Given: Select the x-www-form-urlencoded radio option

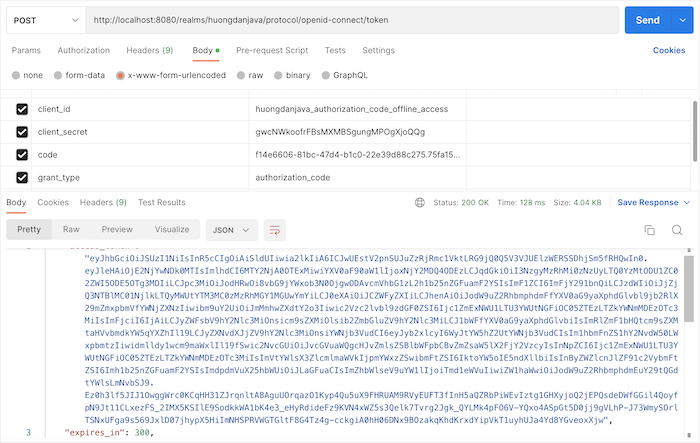Looking at the screenshot, I should click(x=120, y=75).
